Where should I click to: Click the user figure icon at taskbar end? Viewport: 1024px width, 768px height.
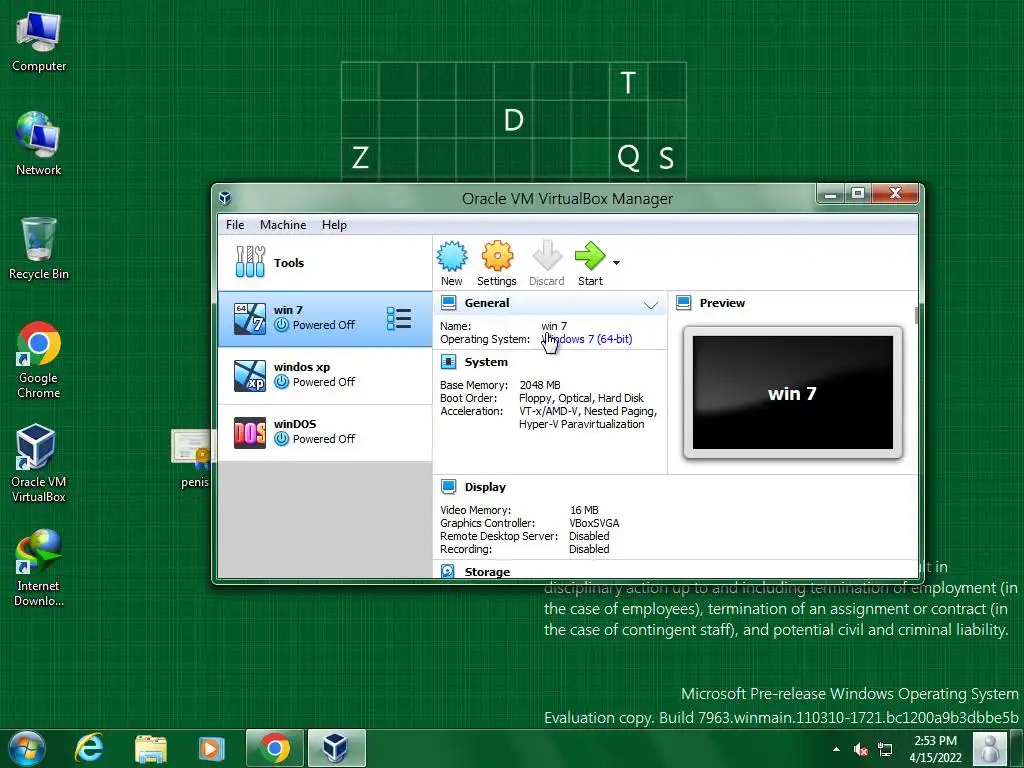pyautogui.click(x=989, y=748)
